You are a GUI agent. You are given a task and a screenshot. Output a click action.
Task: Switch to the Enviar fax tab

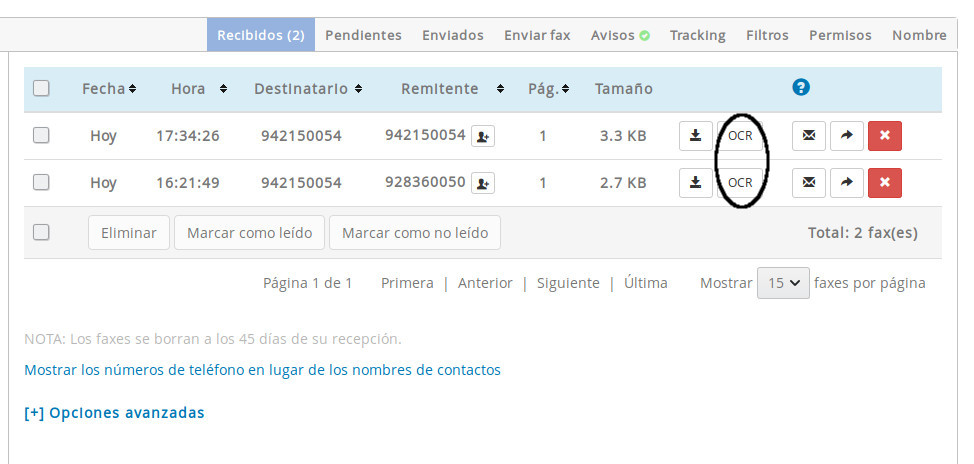tap(537, 35)
